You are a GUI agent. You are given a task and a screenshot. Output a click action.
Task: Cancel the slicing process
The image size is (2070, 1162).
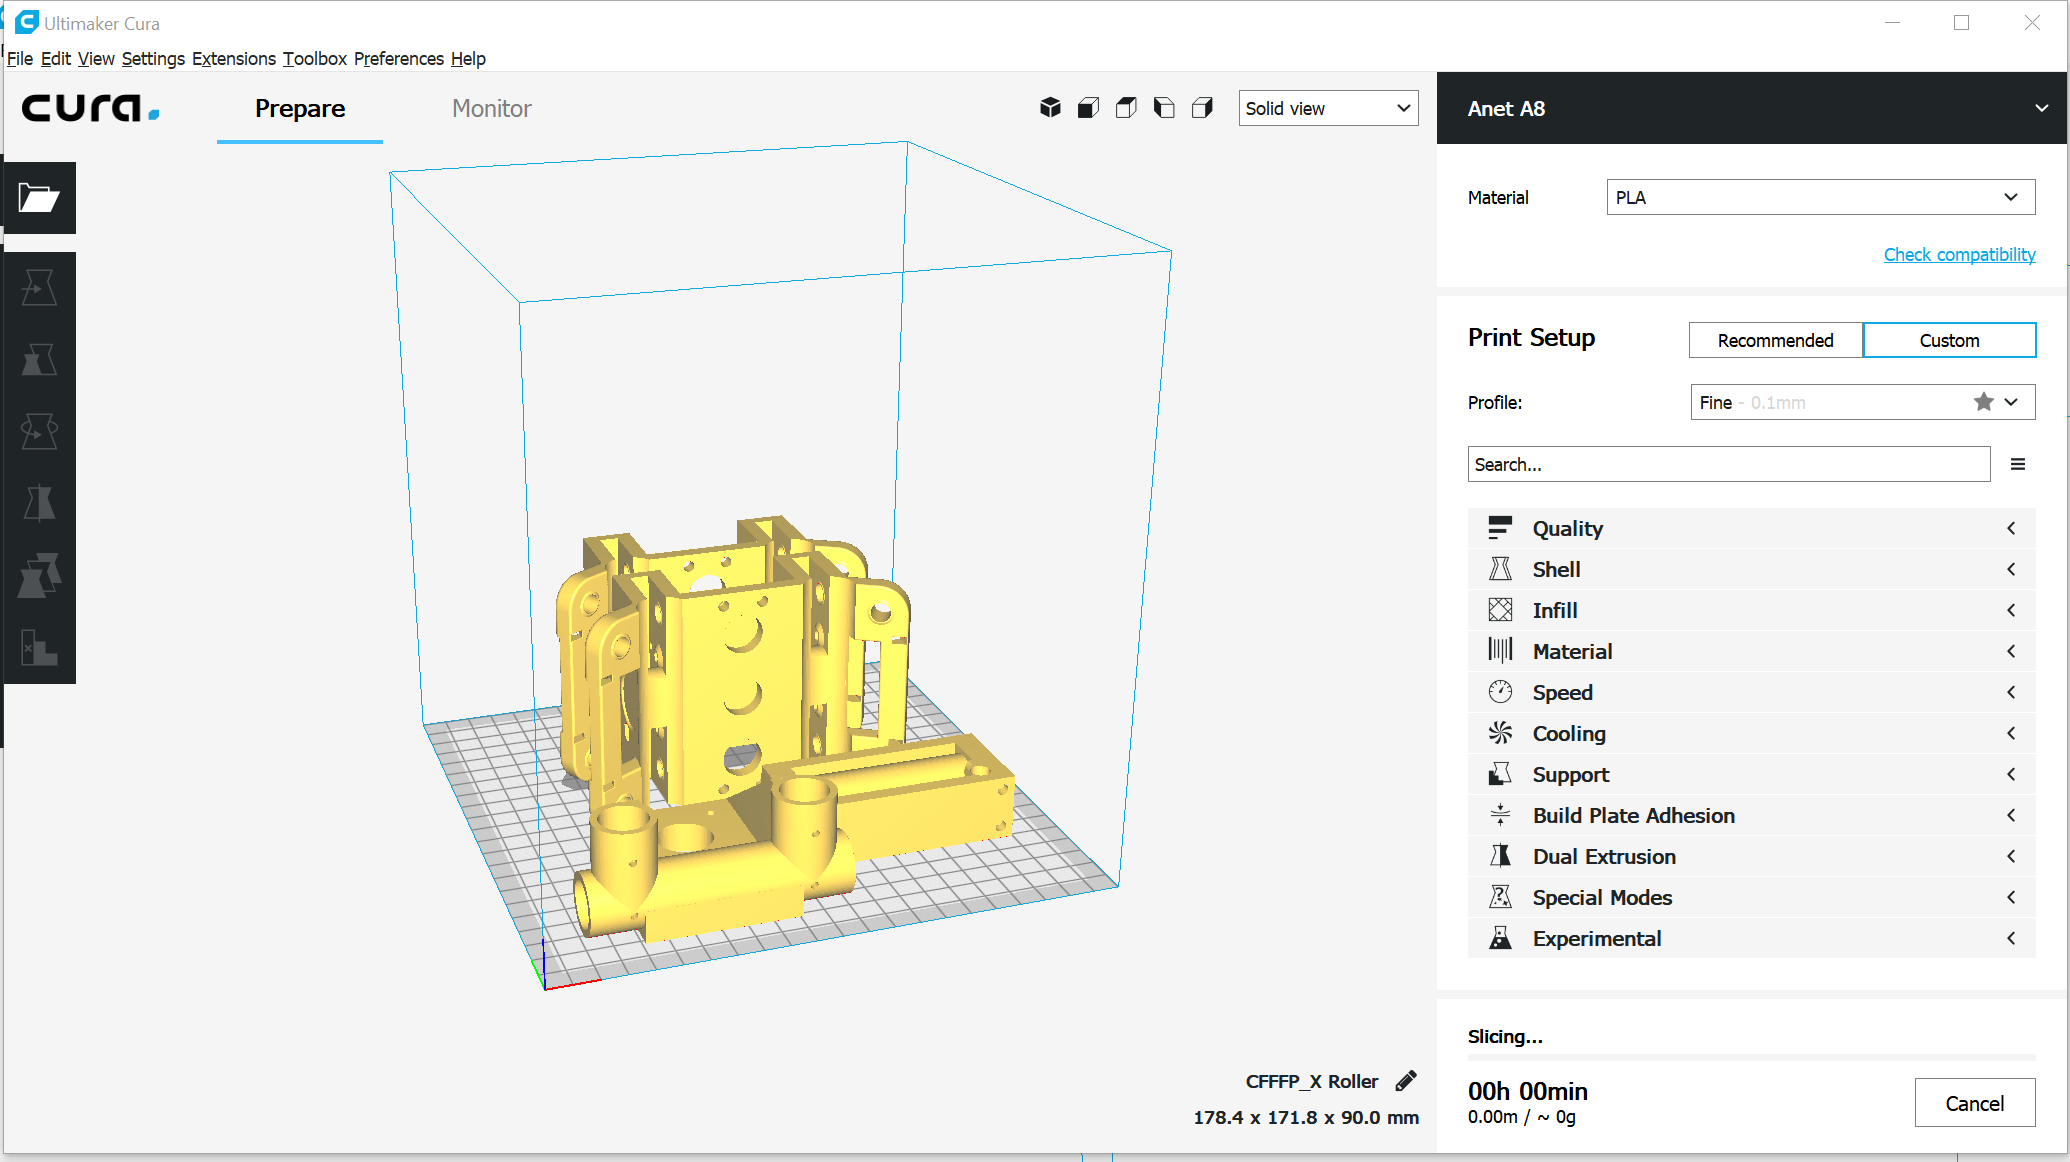click(x=1975, y=1102)
